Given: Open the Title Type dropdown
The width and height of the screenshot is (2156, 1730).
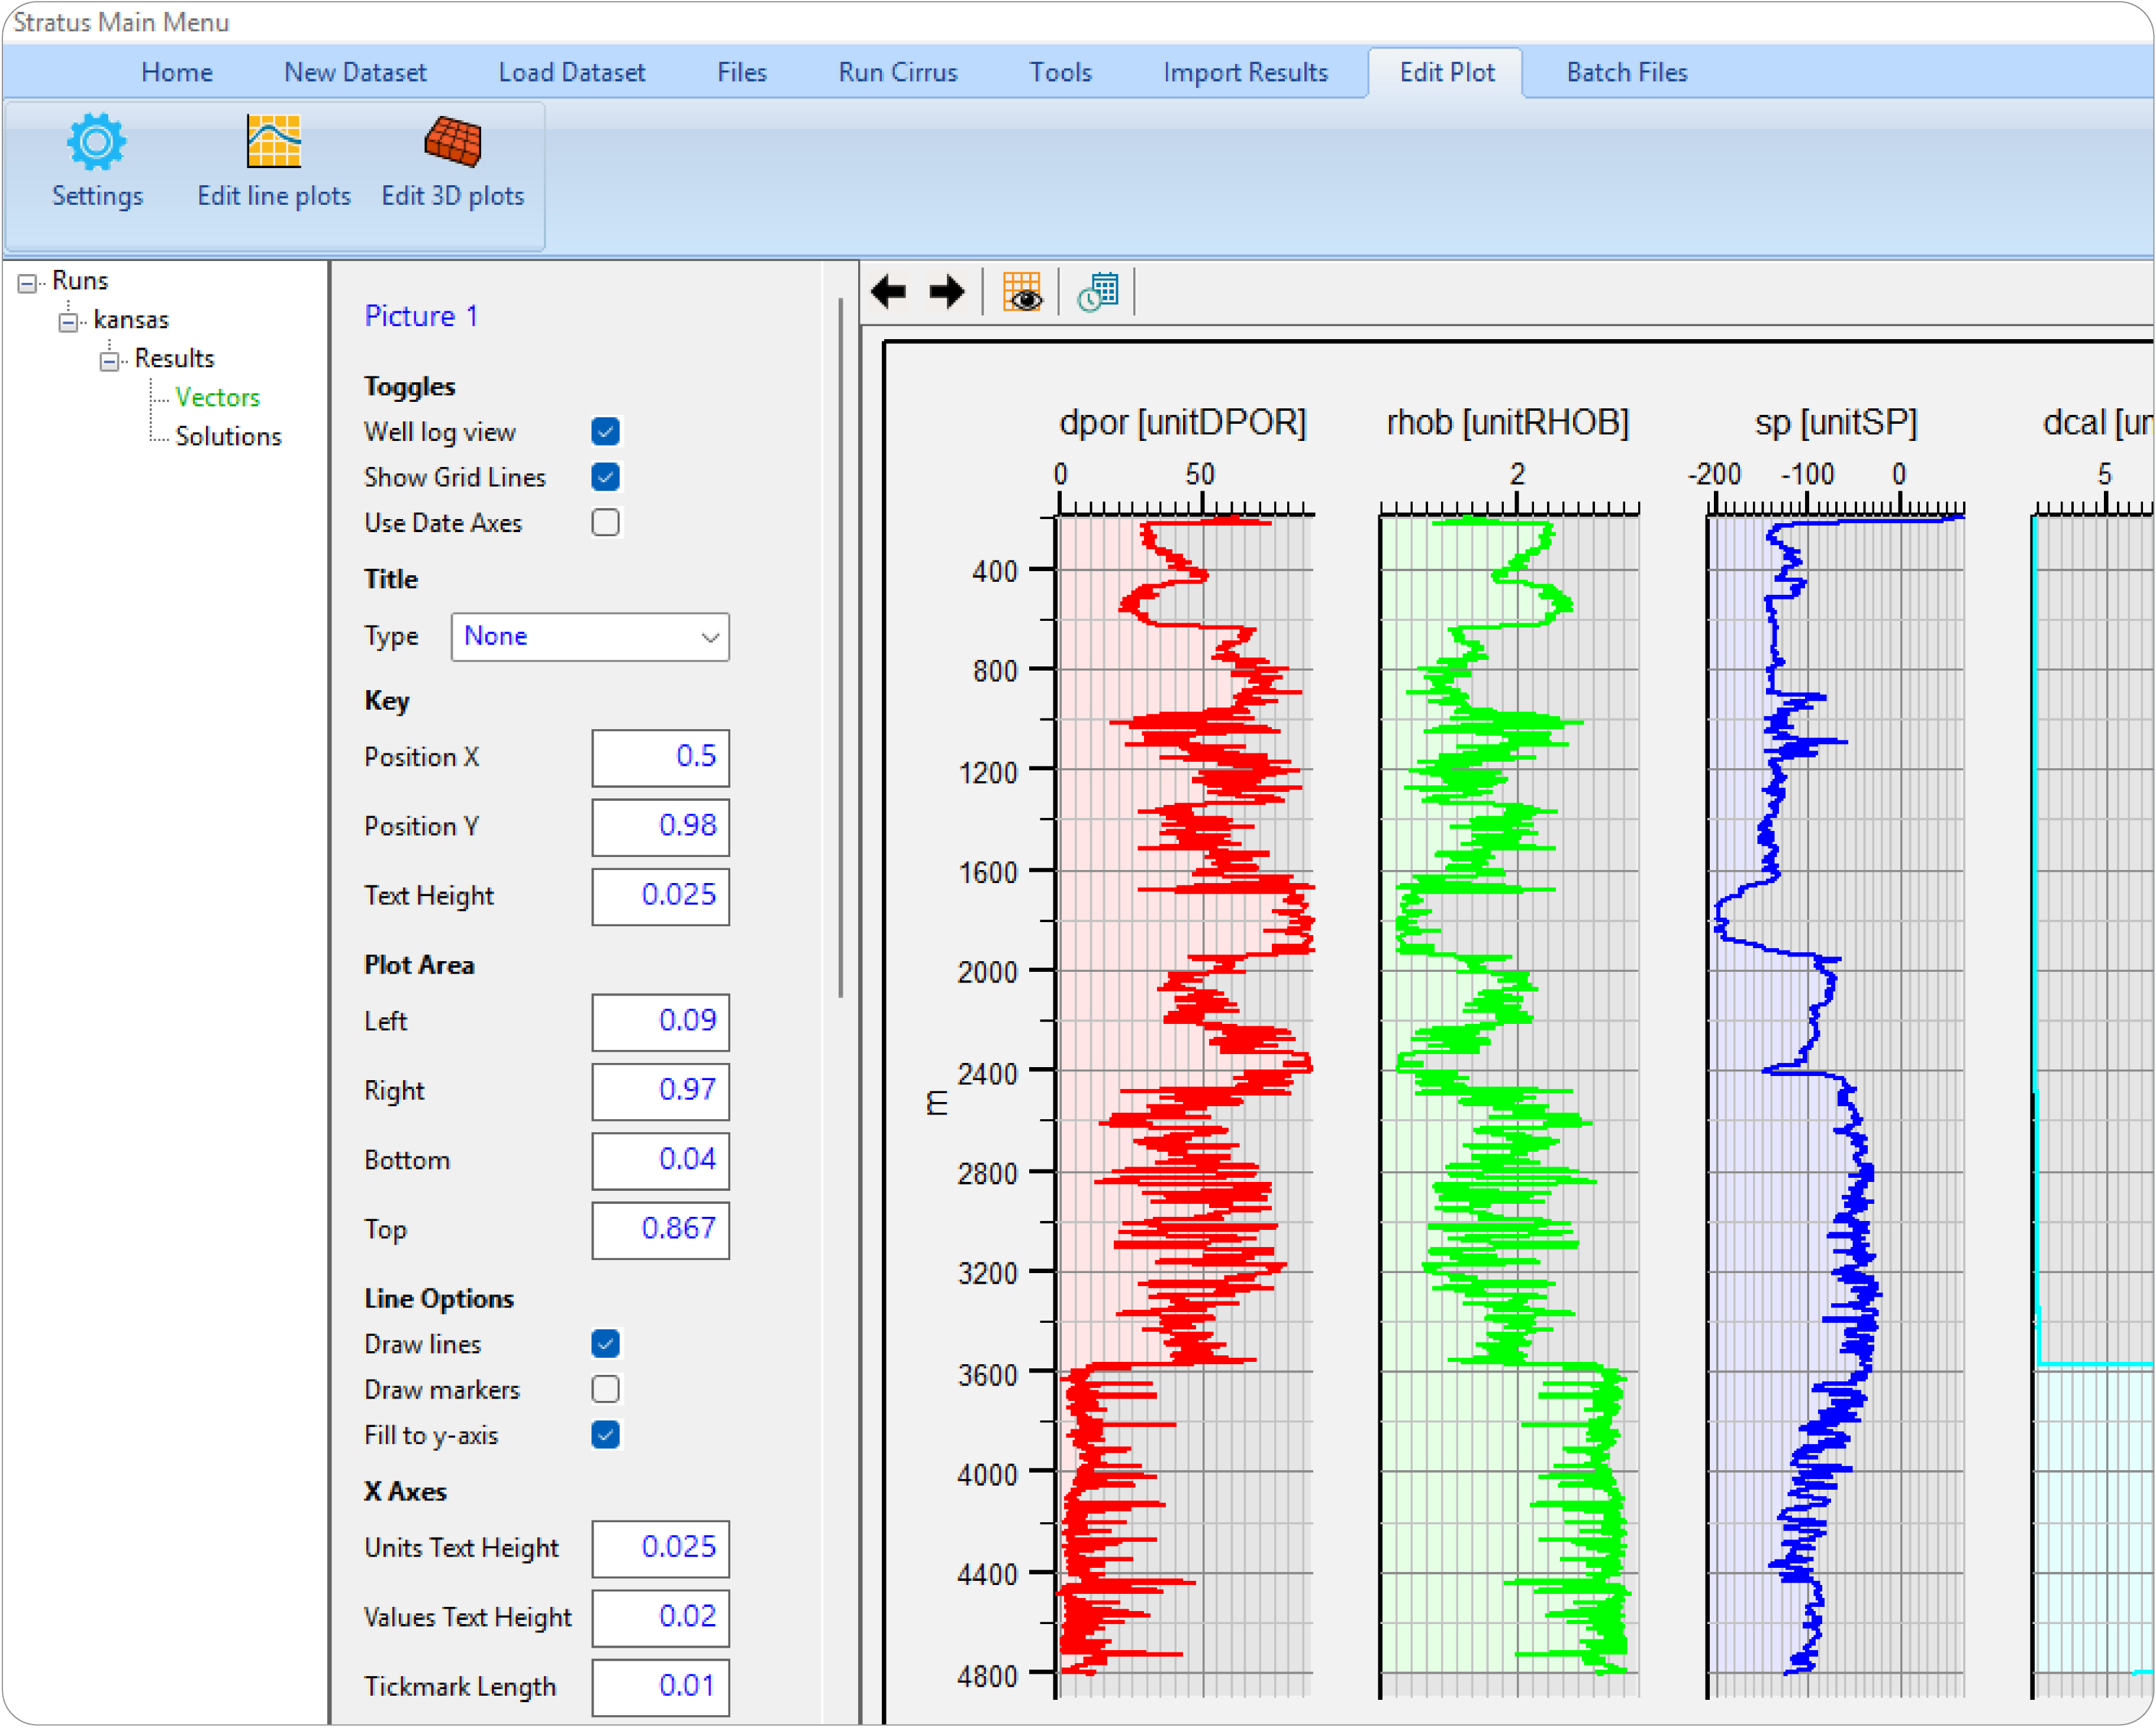Looking at the screenshot, I should coord(590,637).
